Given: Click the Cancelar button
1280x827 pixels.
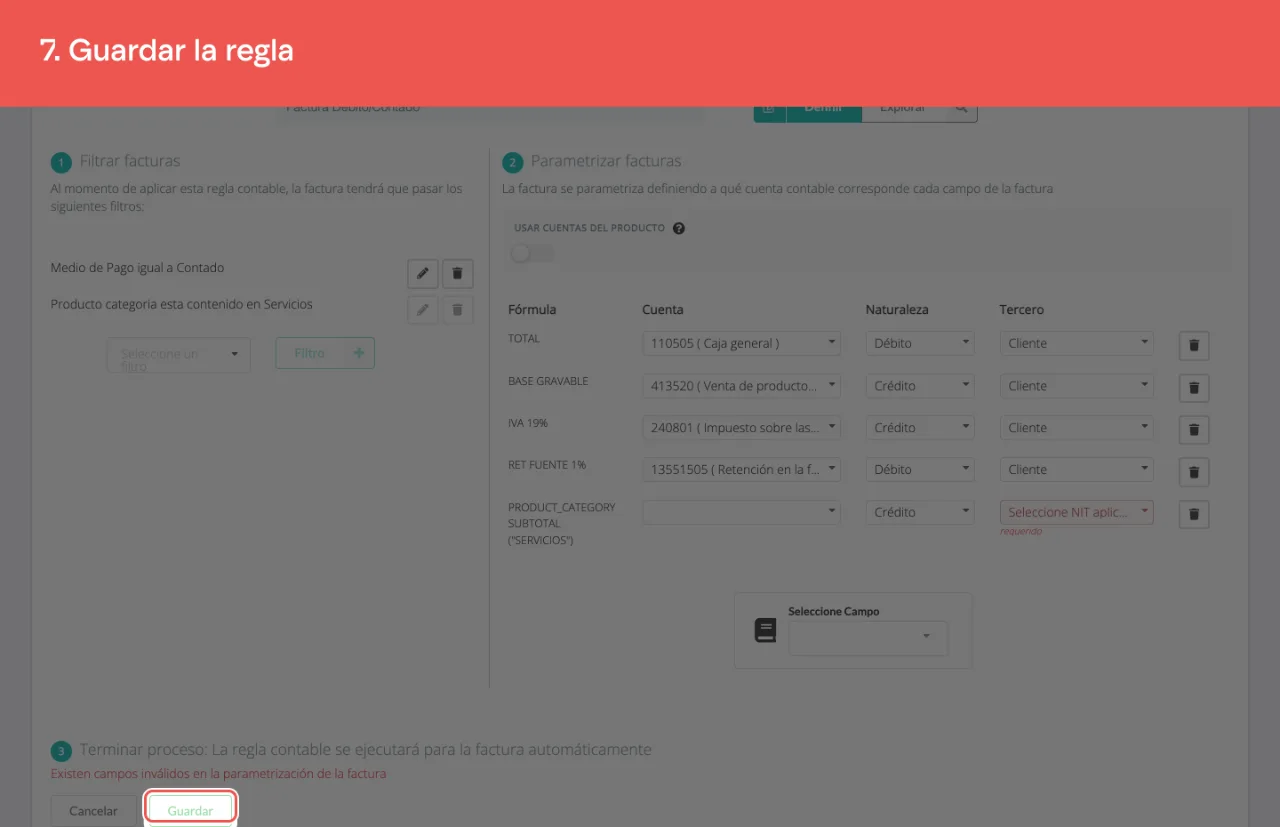Looking at the screenshot, I should pyautogui.click(x=94, y=811).
